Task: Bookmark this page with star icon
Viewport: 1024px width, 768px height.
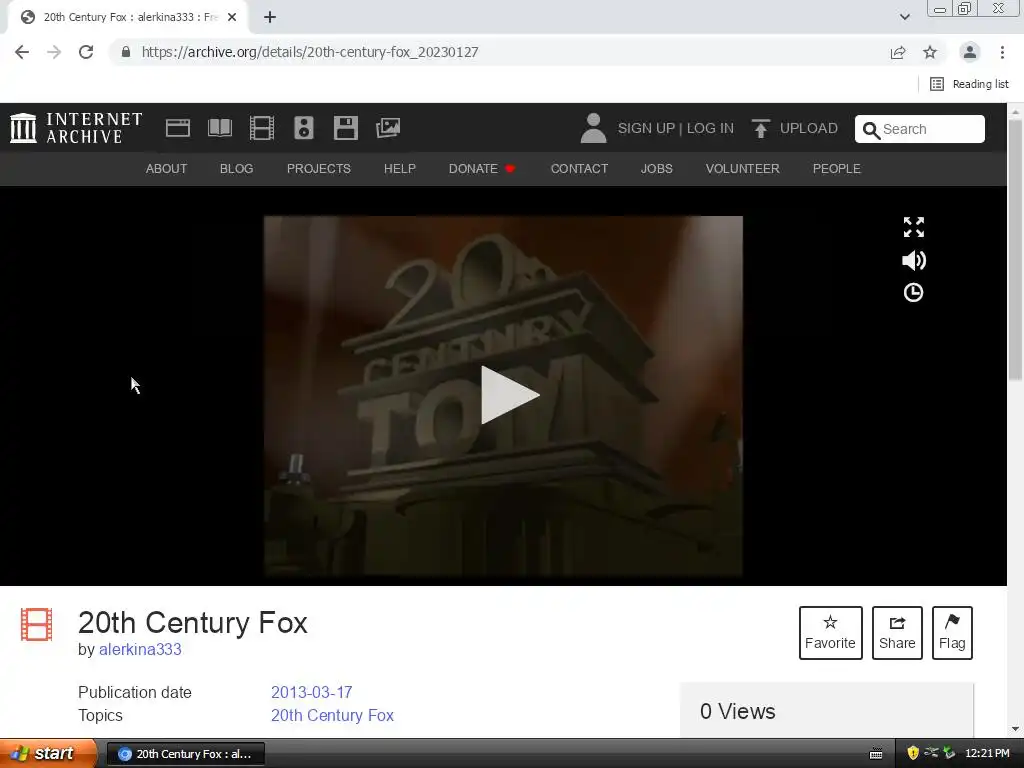Action: click(930, 52)
